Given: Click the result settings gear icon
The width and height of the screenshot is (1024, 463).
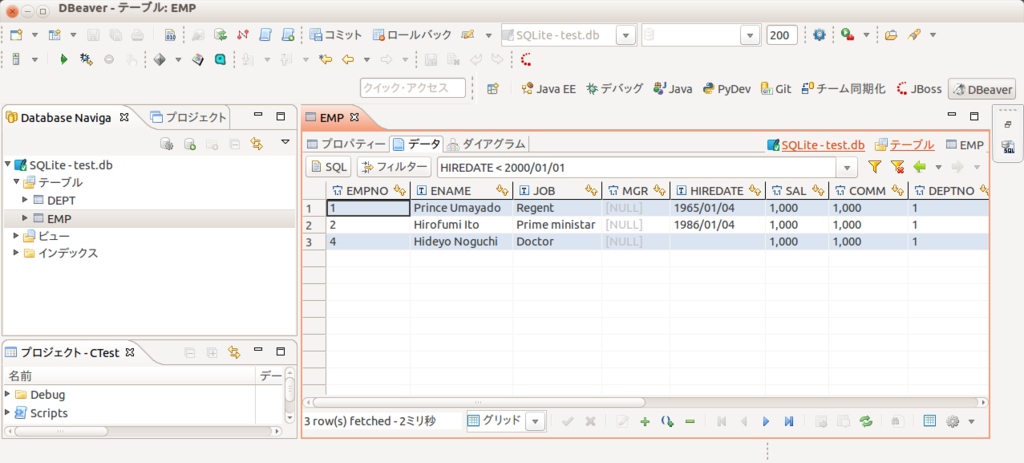Looking at the screenshot, I should 952,421.
